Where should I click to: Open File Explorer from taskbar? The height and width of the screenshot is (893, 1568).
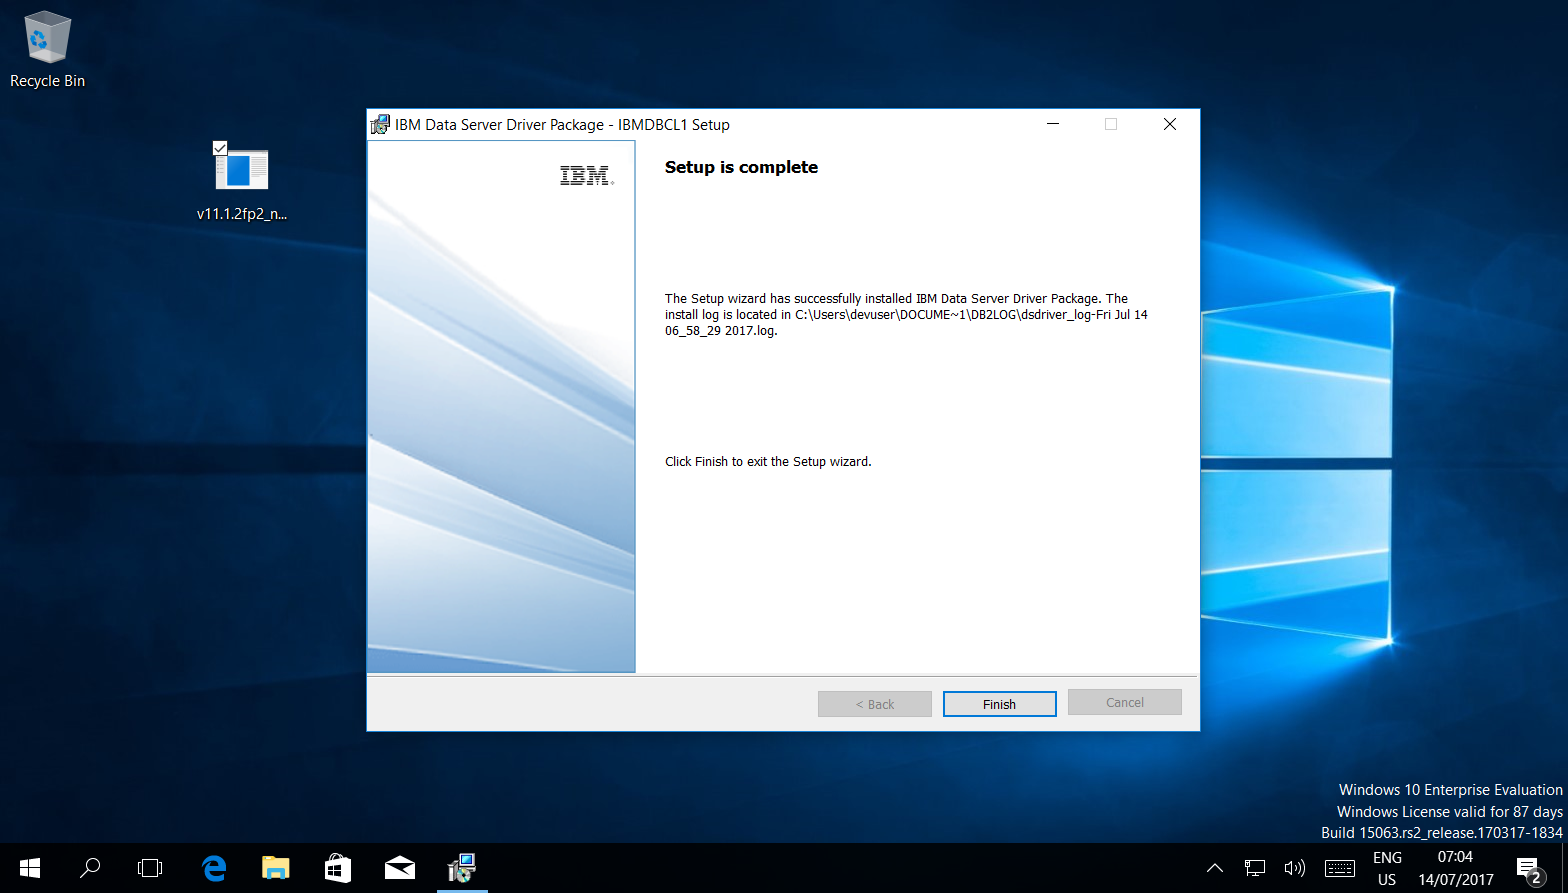pos(275,868)
